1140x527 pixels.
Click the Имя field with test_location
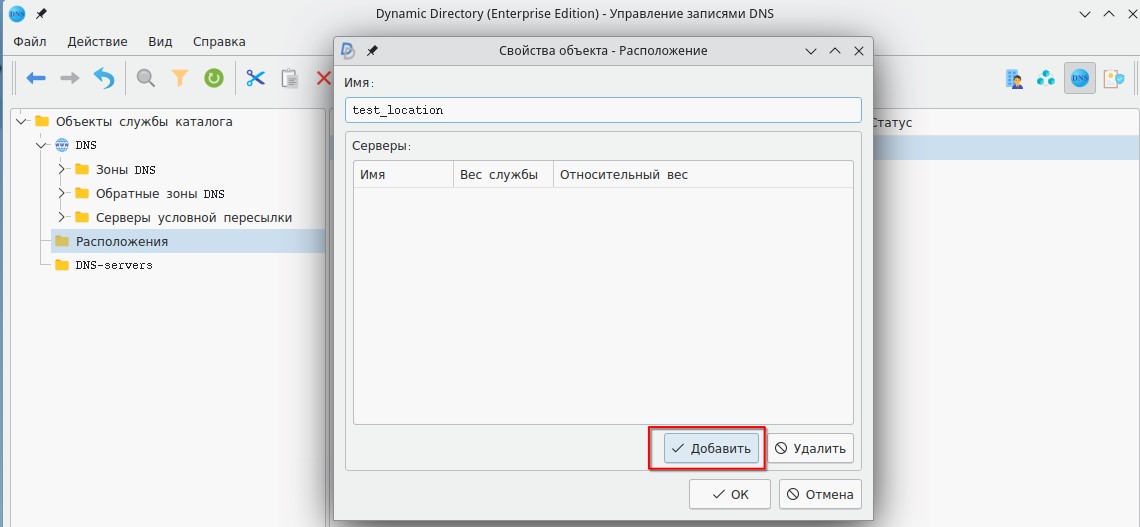tap(602, 110)
